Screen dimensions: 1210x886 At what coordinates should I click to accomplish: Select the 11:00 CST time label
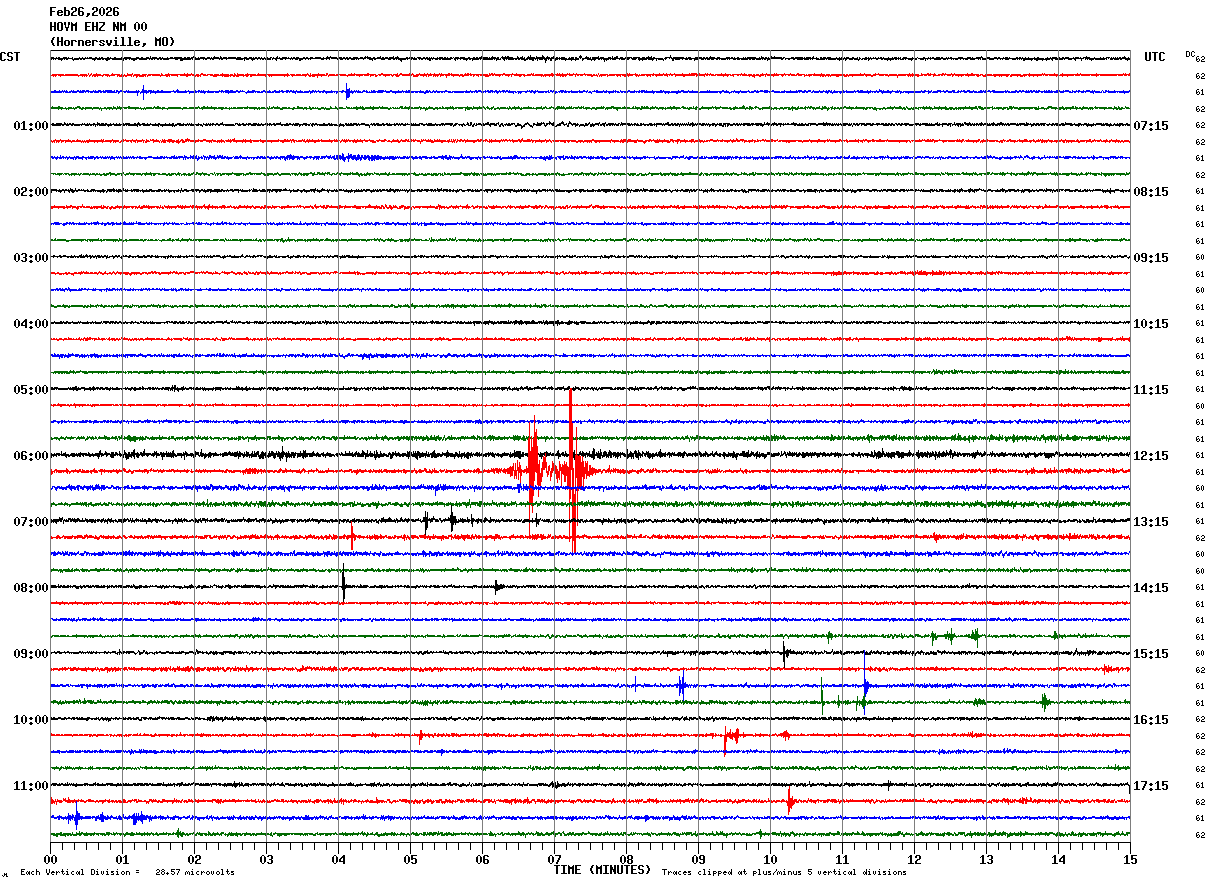[x=31, y=786]
